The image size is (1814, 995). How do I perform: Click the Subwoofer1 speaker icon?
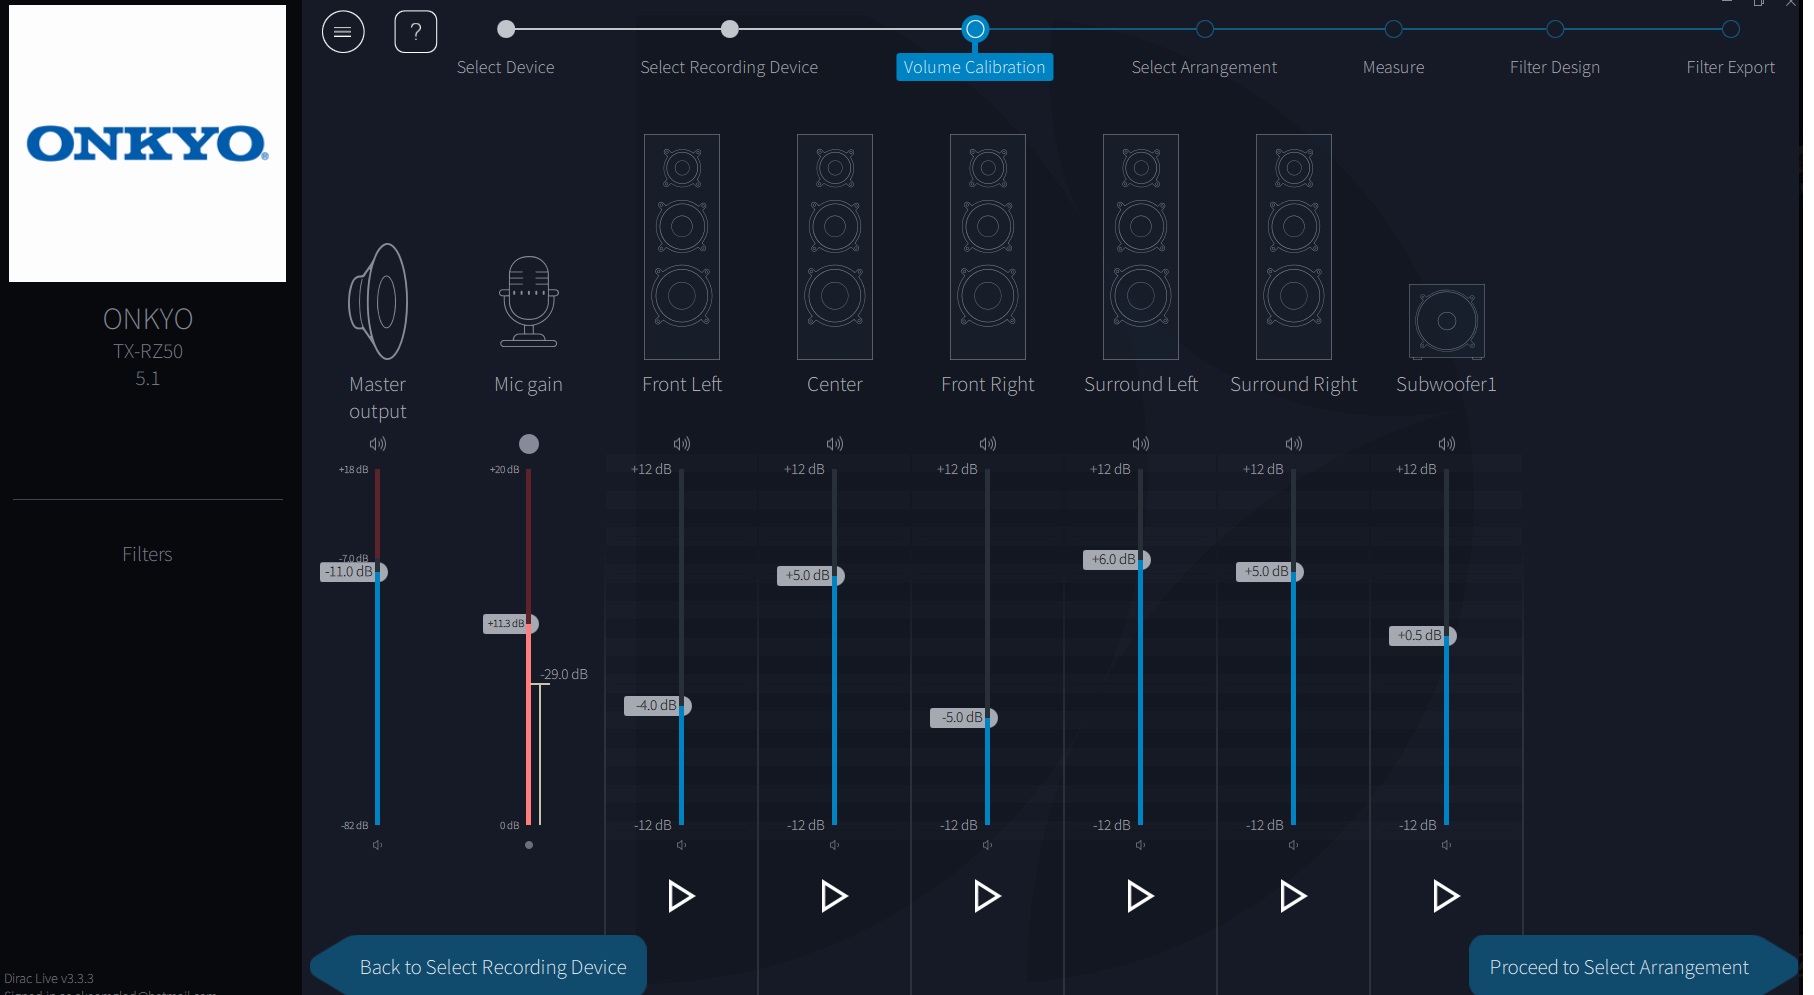click(x=1446, y=321)
